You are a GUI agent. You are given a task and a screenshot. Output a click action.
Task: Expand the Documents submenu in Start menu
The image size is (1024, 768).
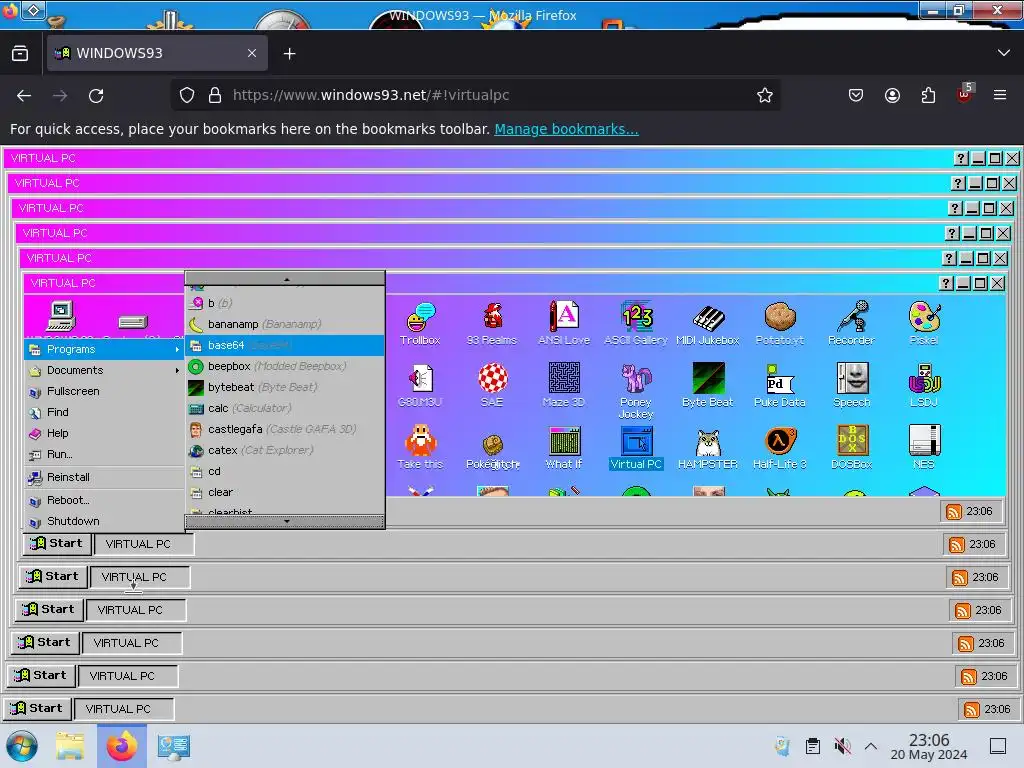pos(104,370)
